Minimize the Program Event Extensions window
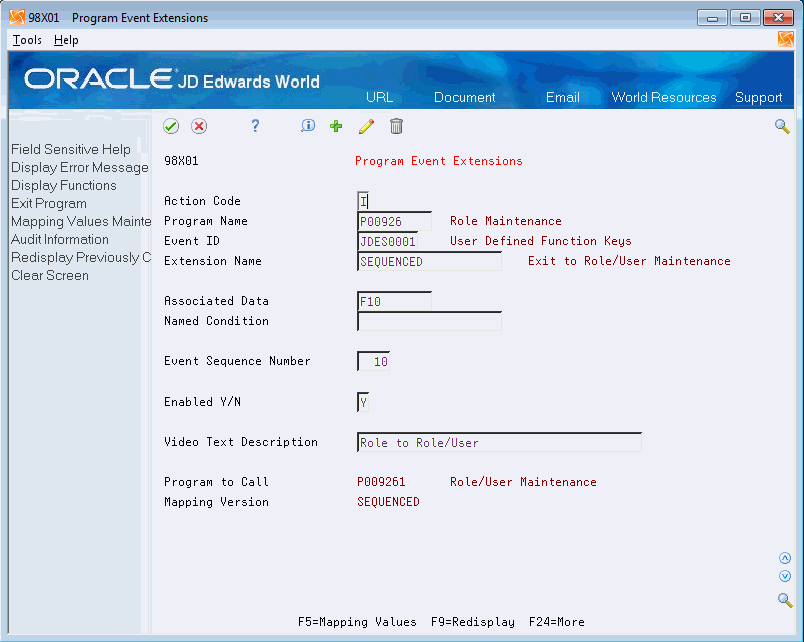Viewport: 804px width, 642px height. (712, 18)
